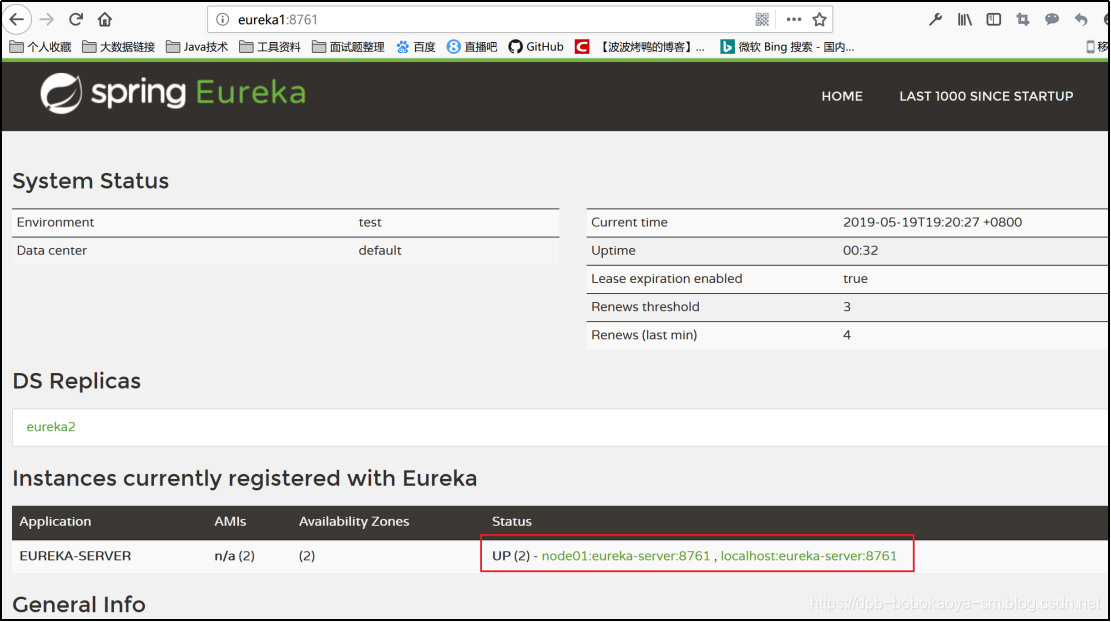
Task: Reload the Eureka page
Action: [76, 19]
